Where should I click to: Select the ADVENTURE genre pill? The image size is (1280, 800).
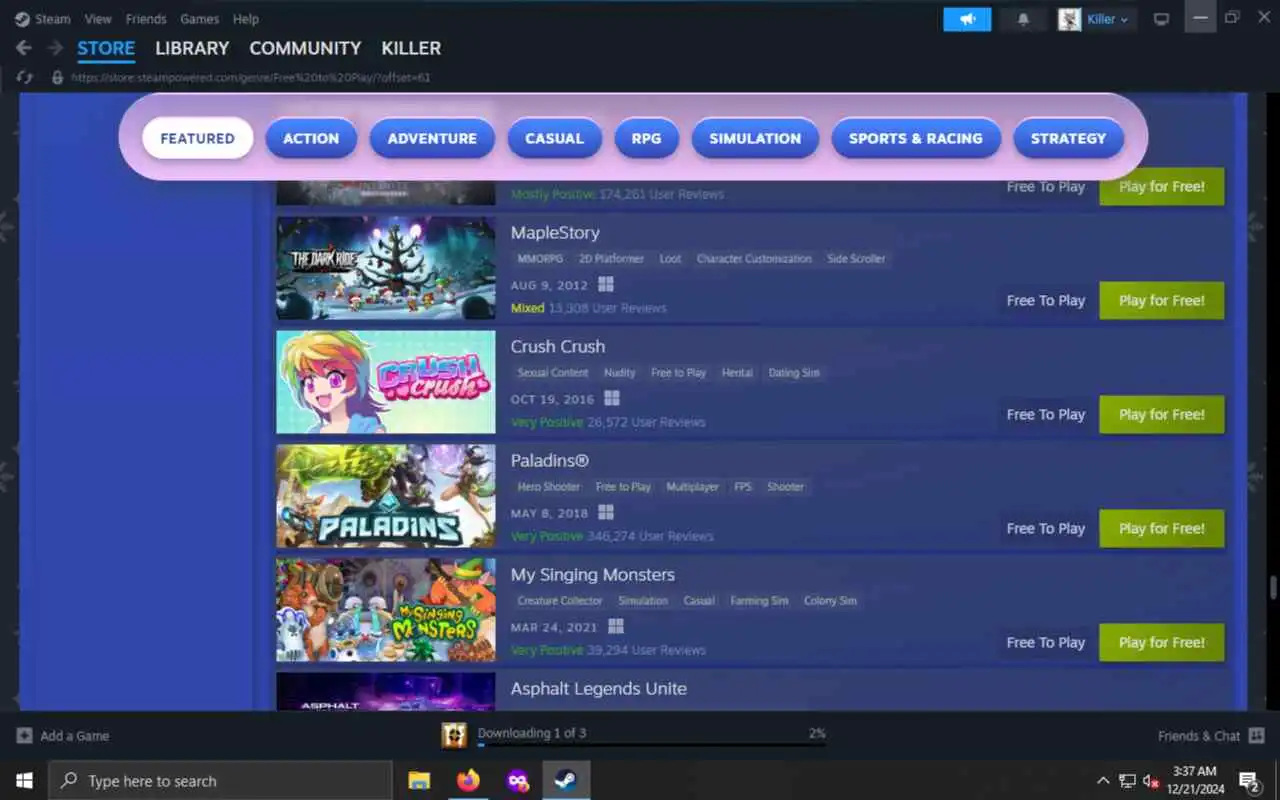432,138
